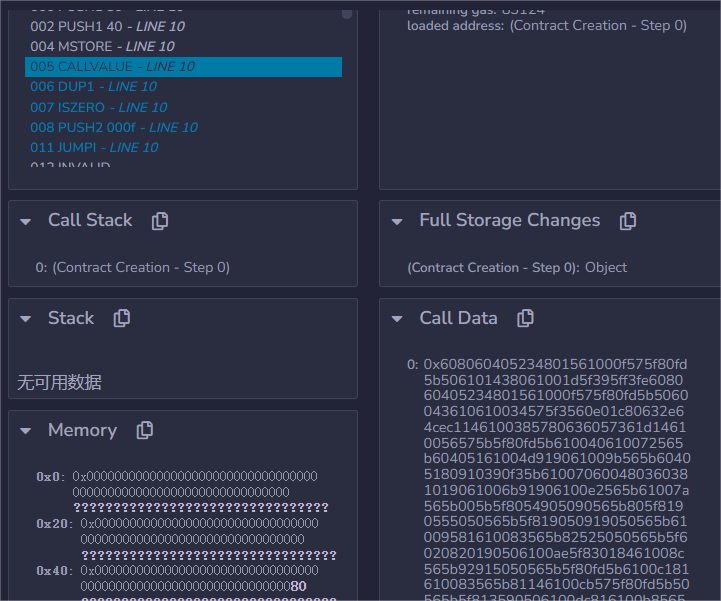Select opcode 004 MSTORE line
Image resolution: width=721 pixels, height=601 pixels.
[102, 46]
